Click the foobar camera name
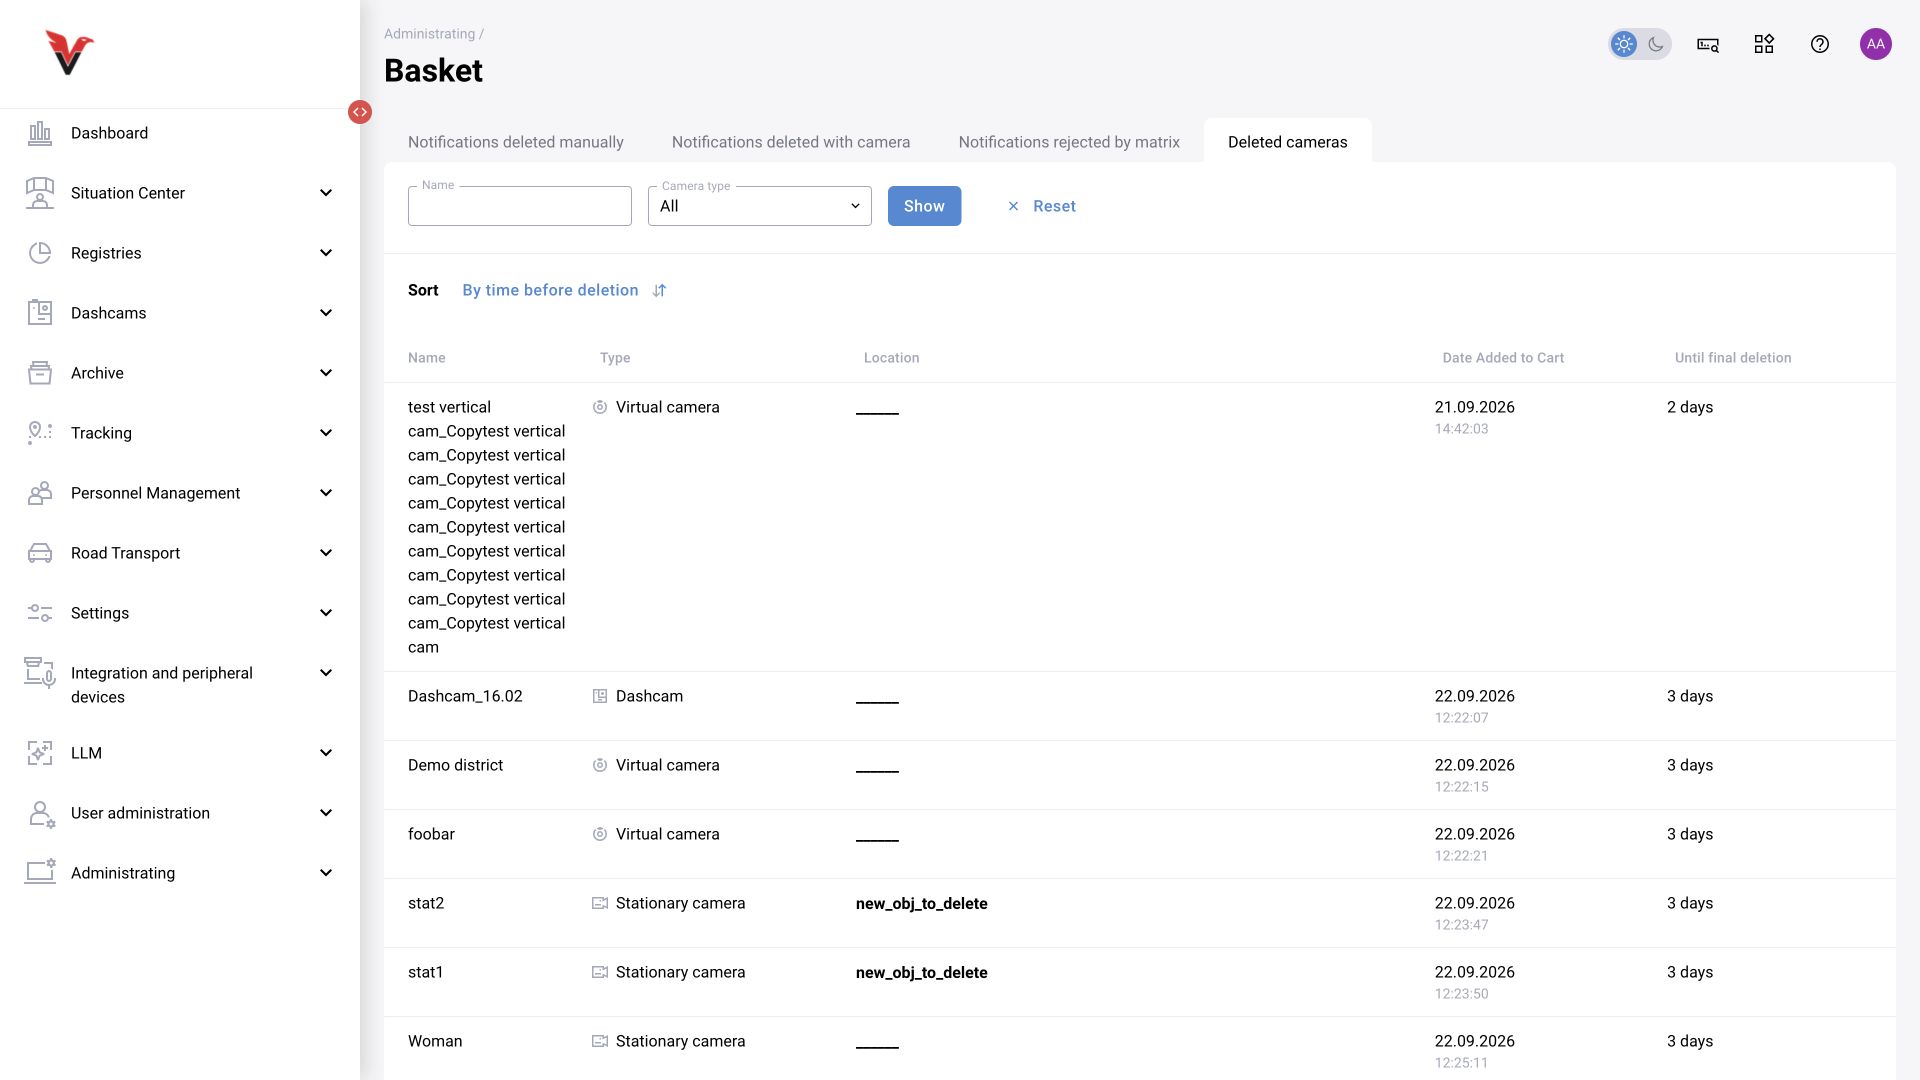Image resolution: width=1920 pixels, height=1080 pixels. (431, 834)
